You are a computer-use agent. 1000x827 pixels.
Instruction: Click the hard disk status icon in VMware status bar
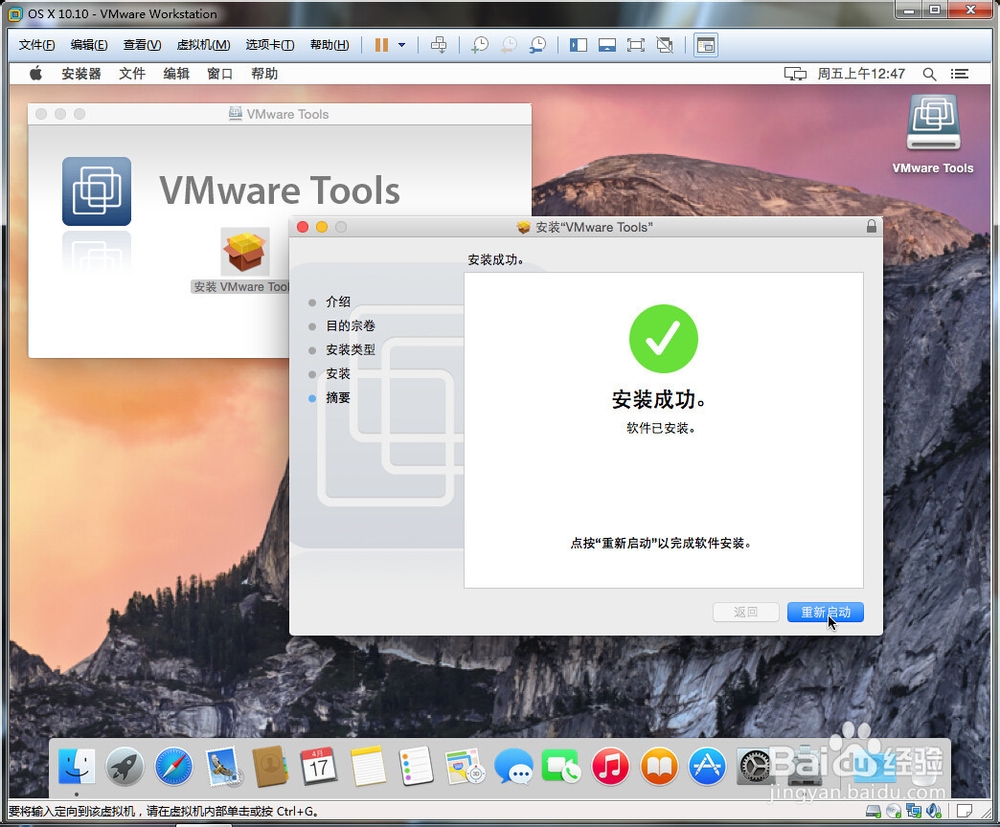[873, 811]
